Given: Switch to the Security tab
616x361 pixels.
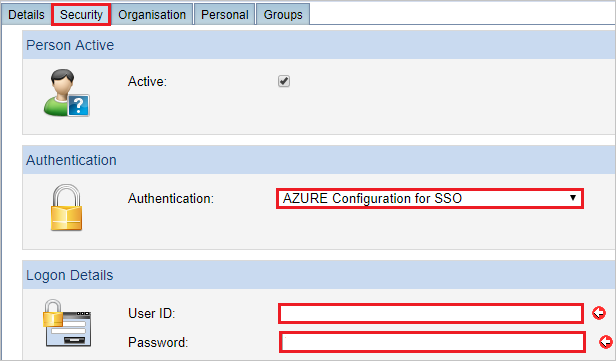Looking at the screenshot, I should [81, 15].
